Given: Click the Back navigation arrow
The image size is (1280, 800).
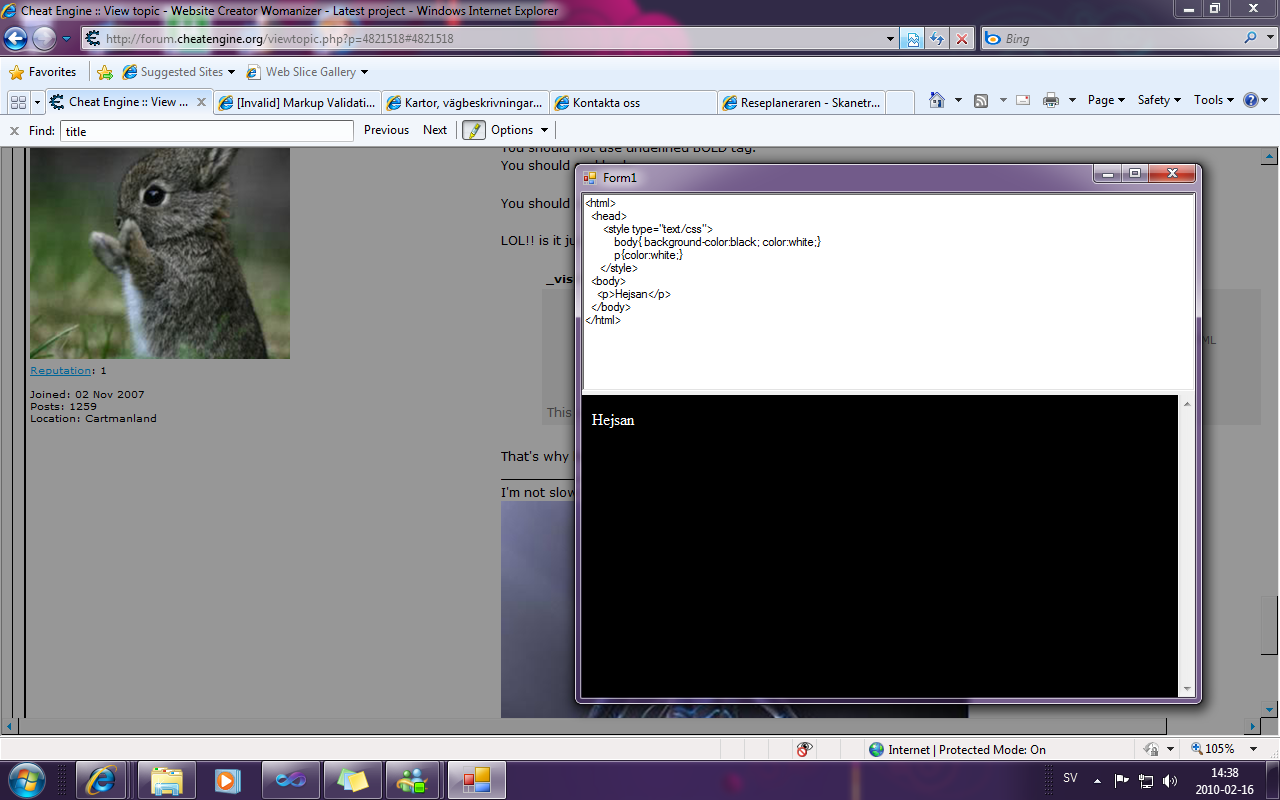Looking at the screenshot, I should tap(16, 39).
